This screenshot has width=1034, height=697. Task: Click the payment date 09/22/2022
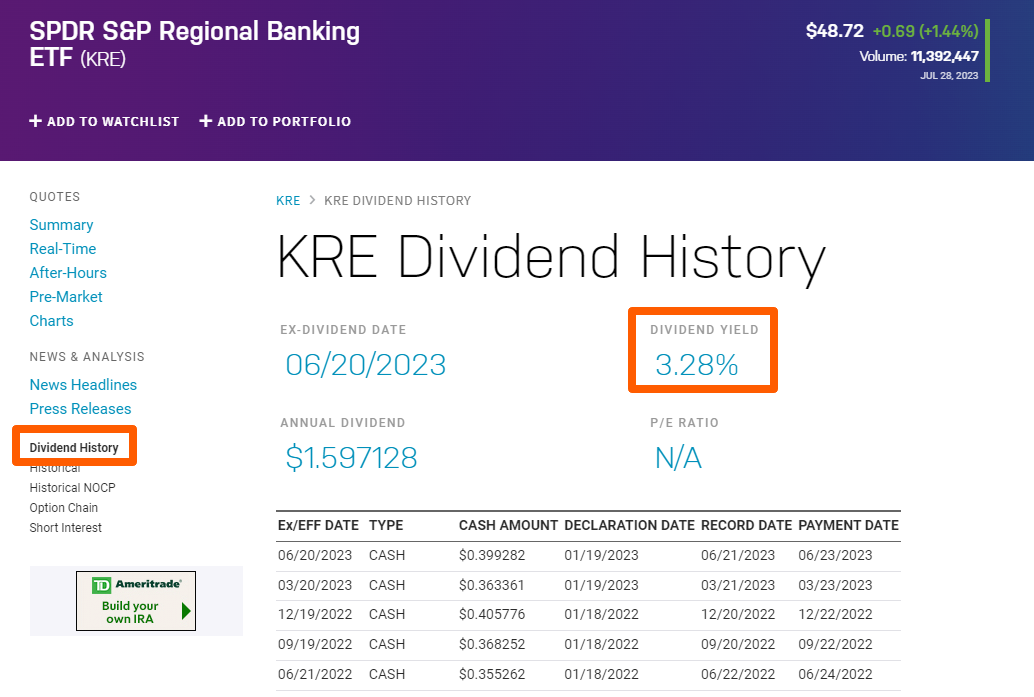(x=836, y=644)
